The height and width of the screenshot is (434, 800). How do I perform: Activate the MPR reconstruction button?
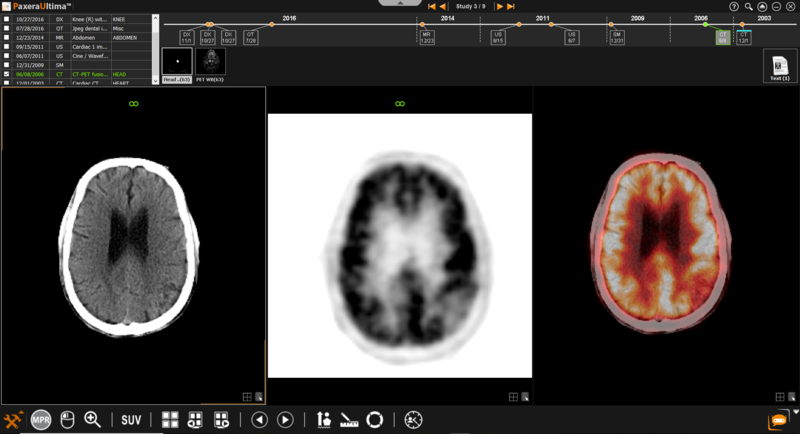click(x=41, y=420)
